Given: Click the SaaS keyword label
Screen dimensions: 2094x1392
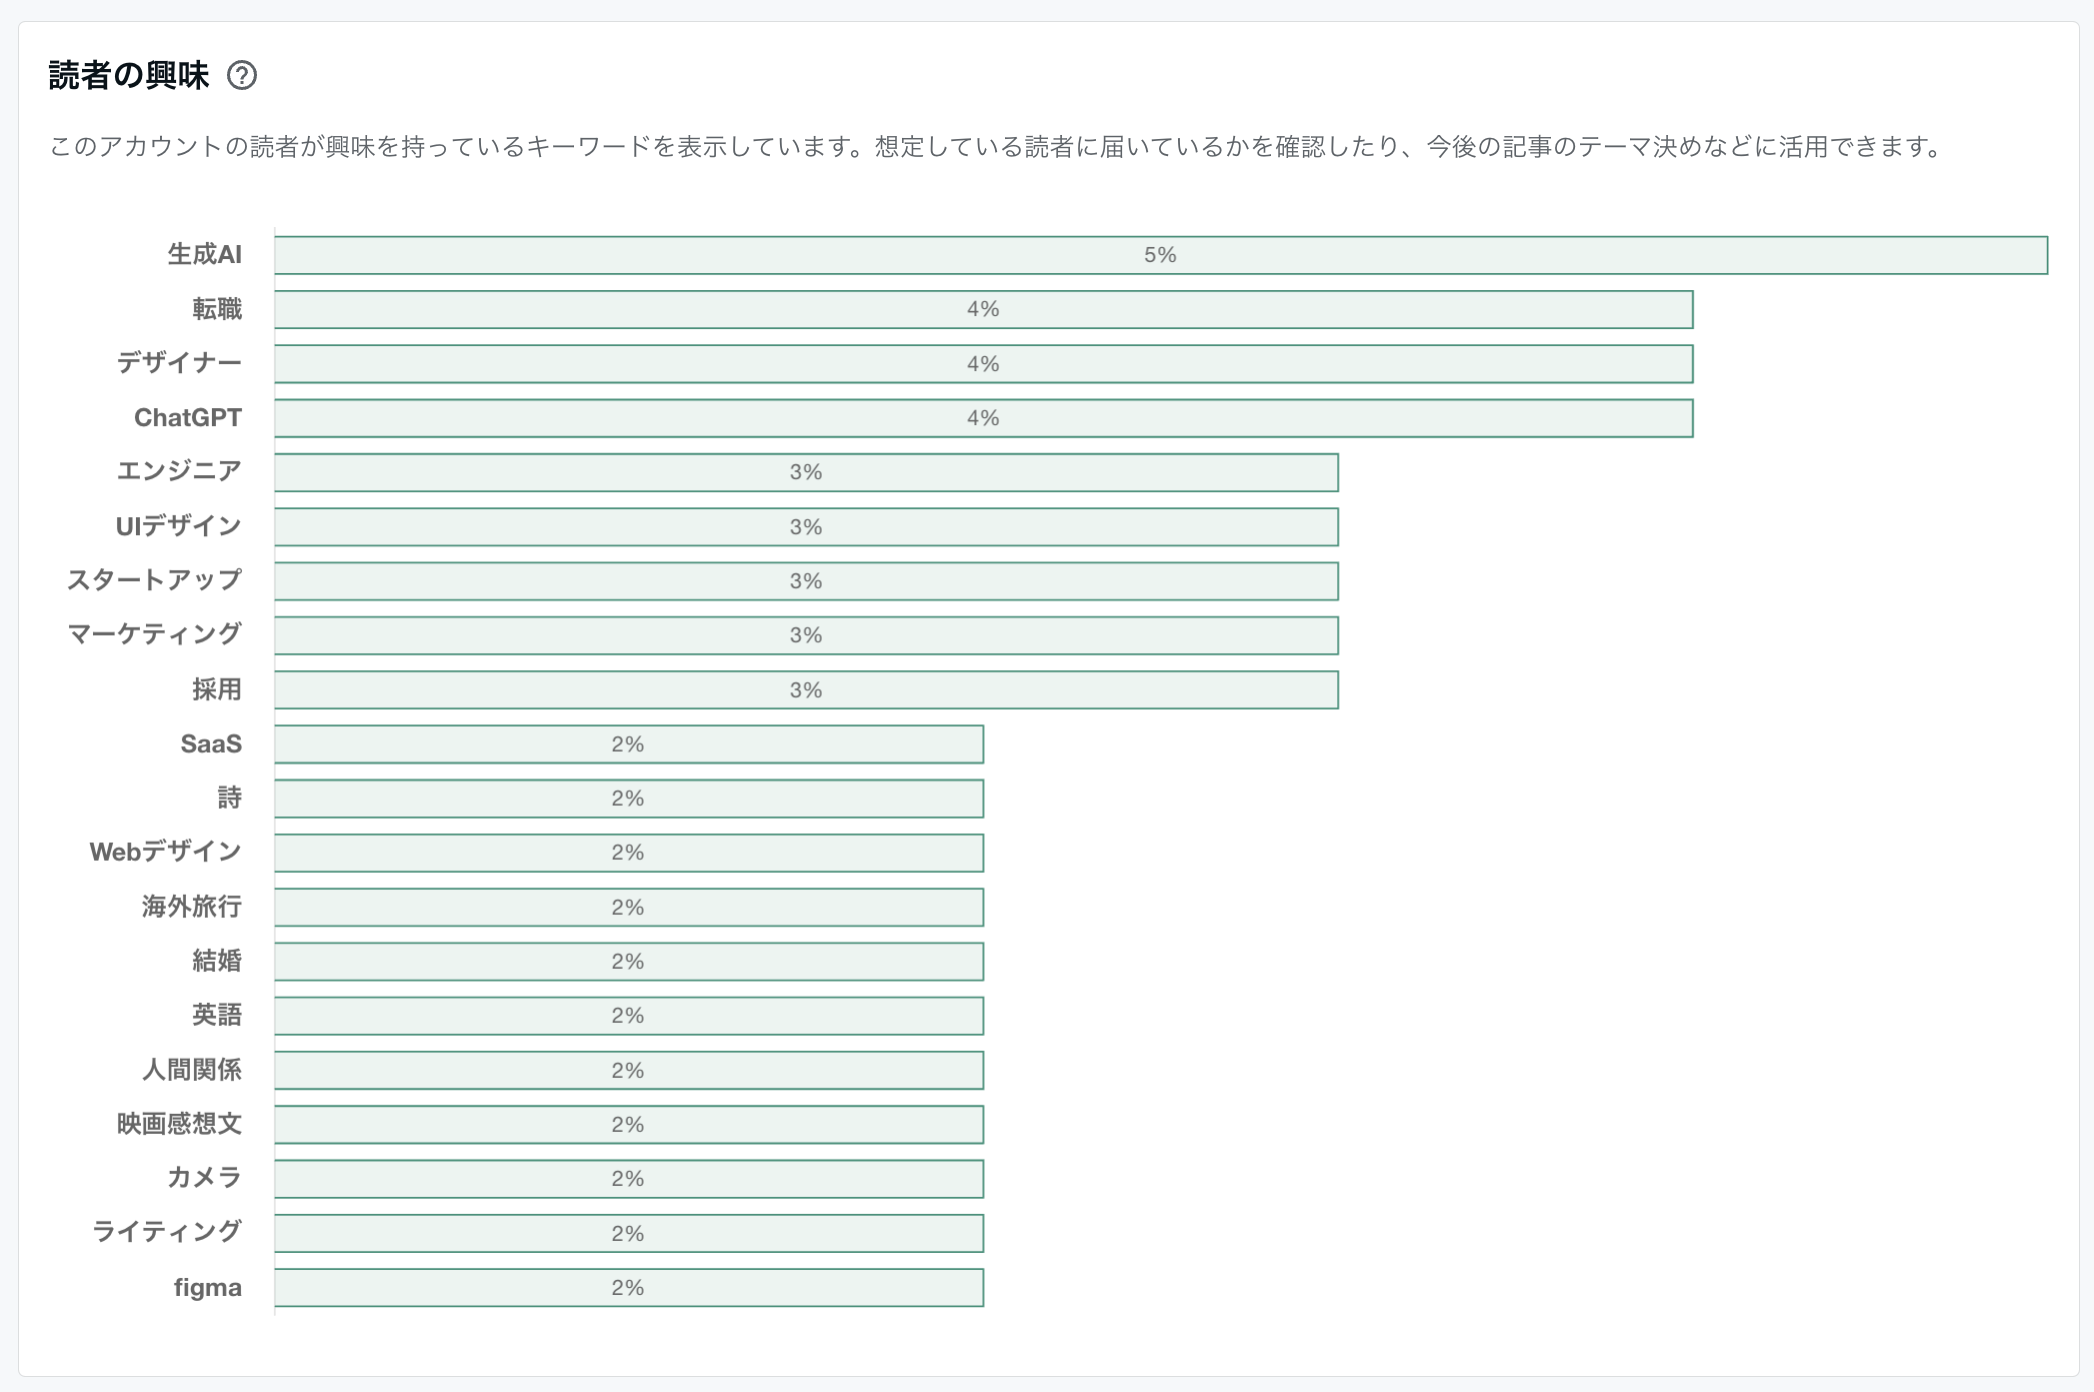Looking at the screenshot, I should tap(211, 744).
